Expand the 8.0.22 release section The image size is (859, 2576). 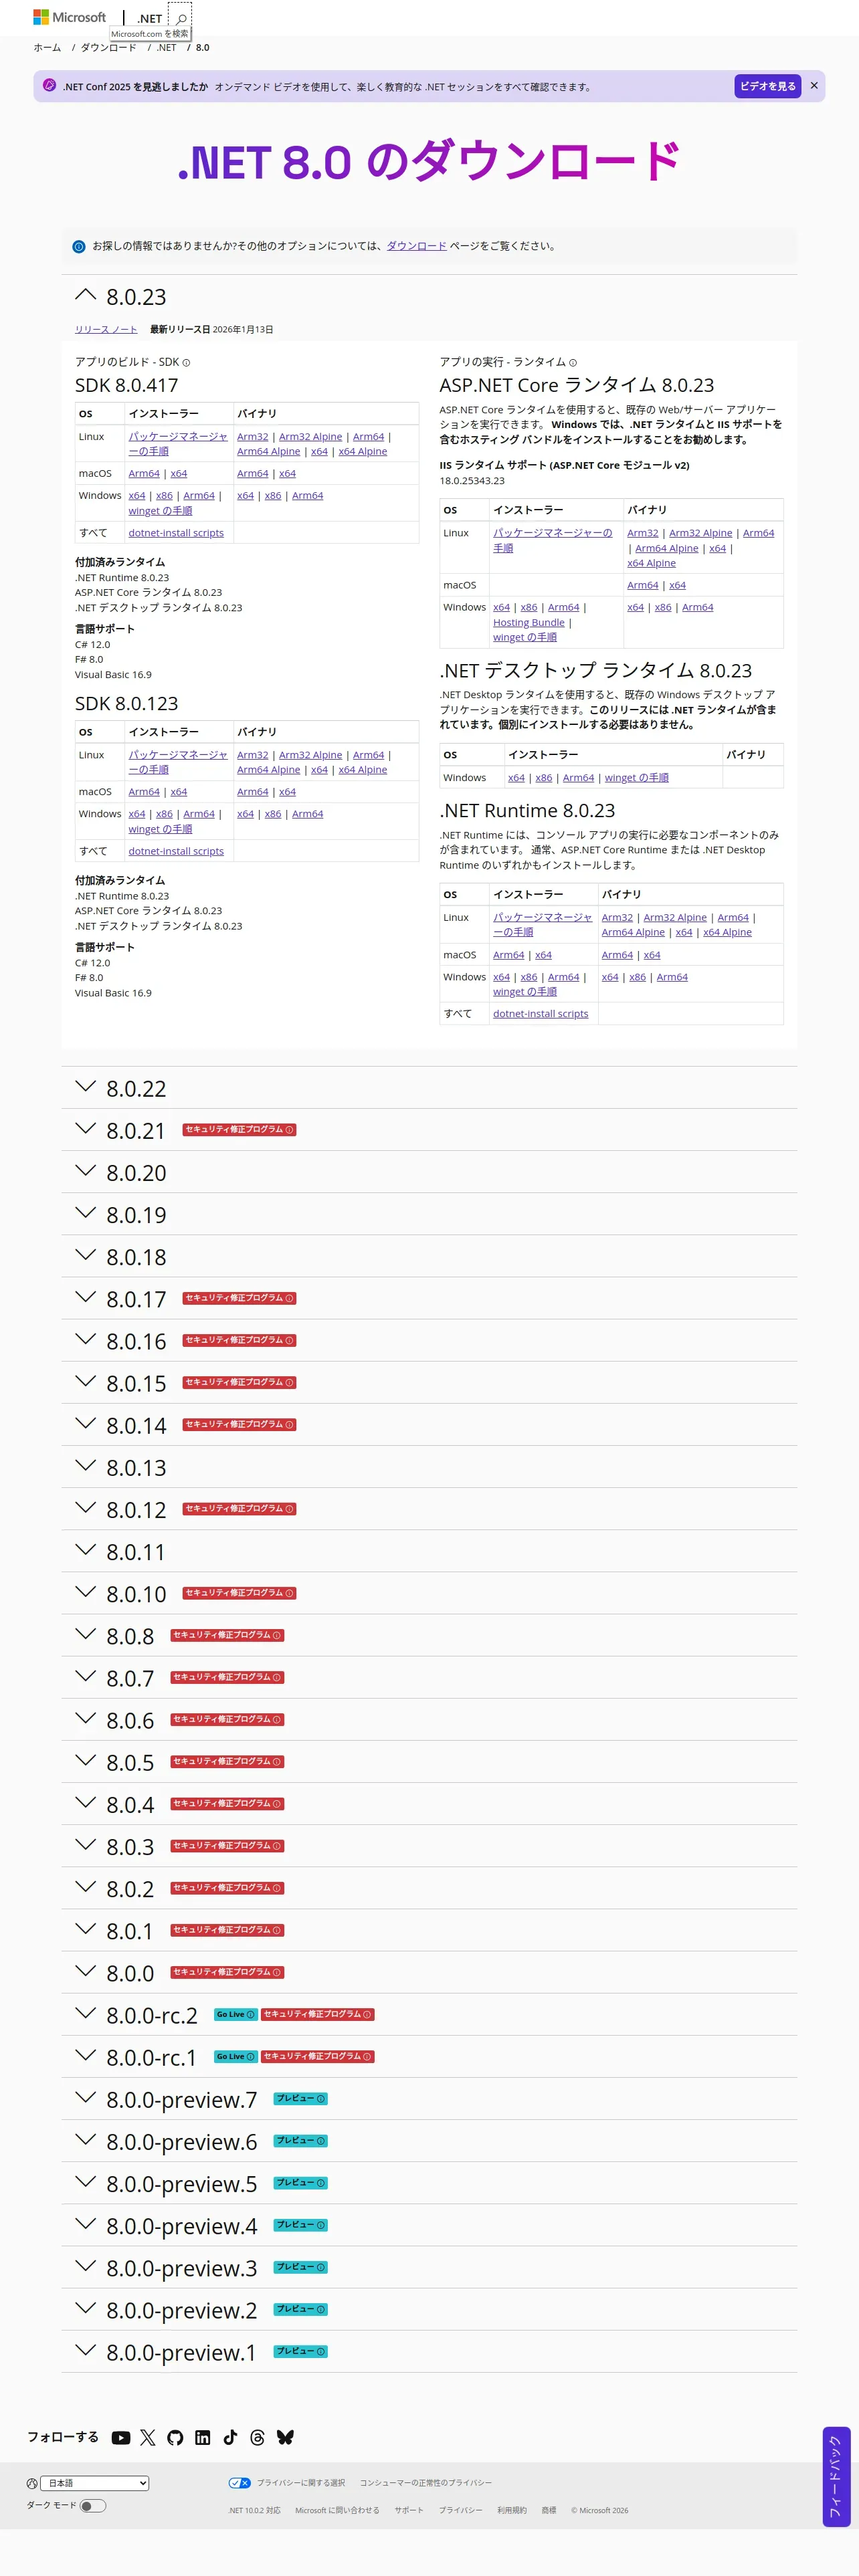[x=86, y=1087]
